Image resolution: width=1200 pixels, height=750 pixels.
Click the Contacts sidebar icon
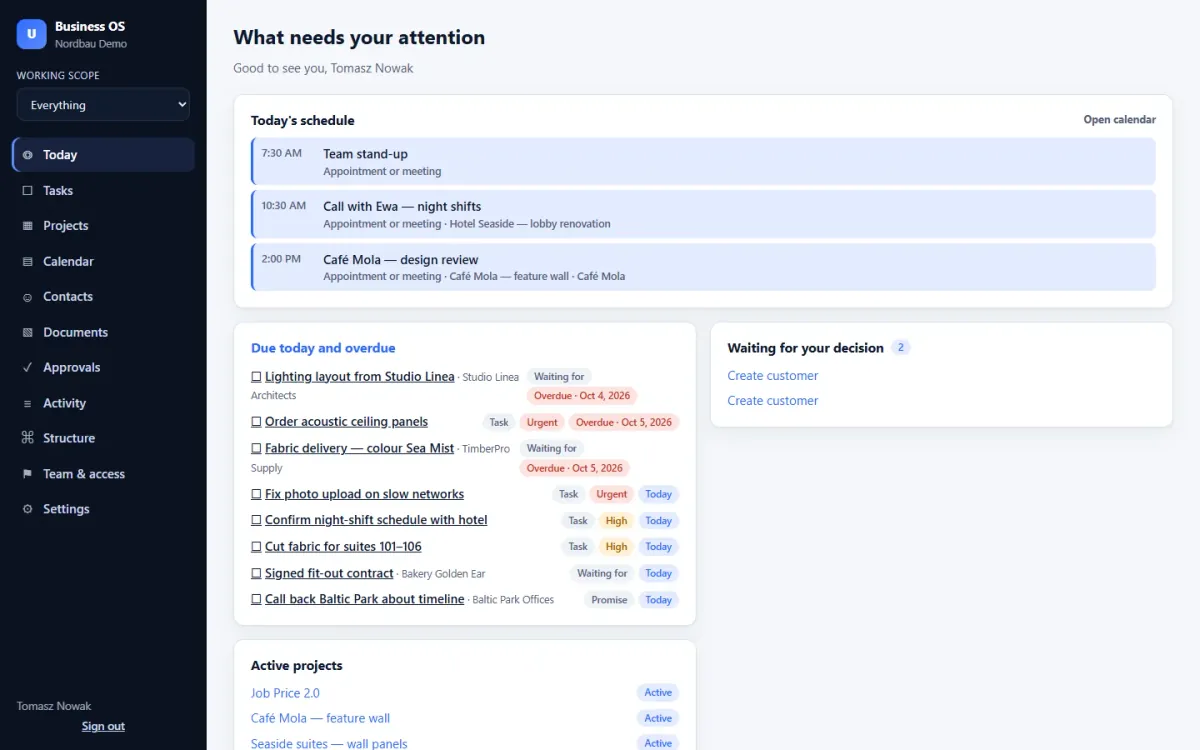coord(27,297)
